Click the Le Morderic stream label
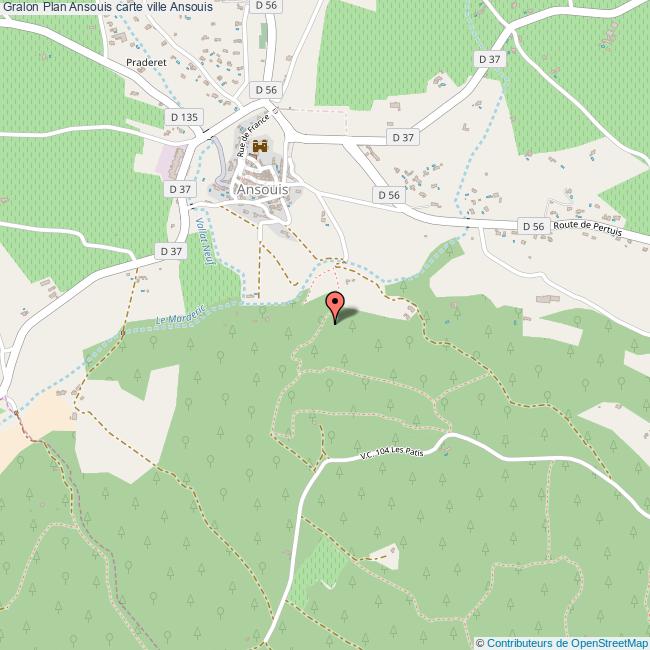This screenshot has width=650, height=650. tap(181, 315)
